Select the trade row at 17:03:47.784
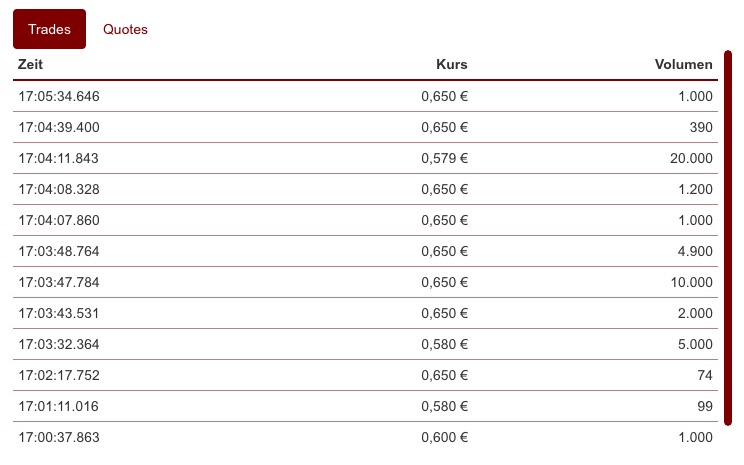Screen dimensions: 744x465 [x=365, y=282]
